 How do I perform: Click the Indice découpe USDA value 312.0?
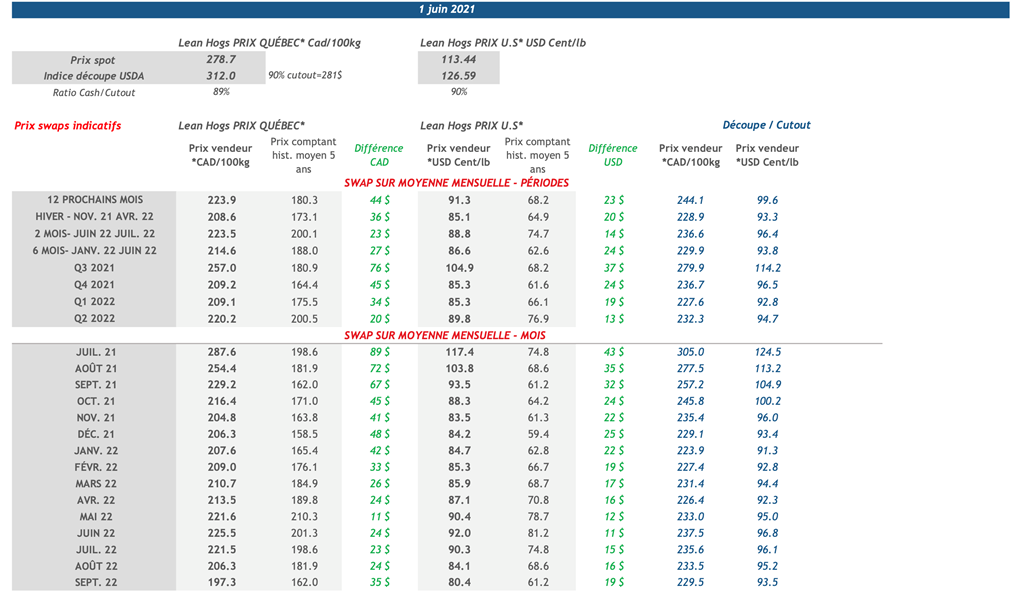click(x=220, y=76)
